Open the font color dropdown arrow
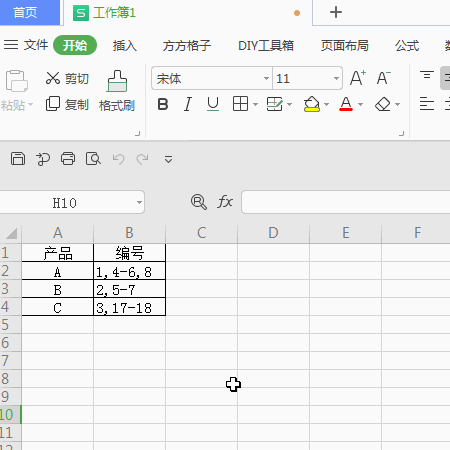 [360, 105]
